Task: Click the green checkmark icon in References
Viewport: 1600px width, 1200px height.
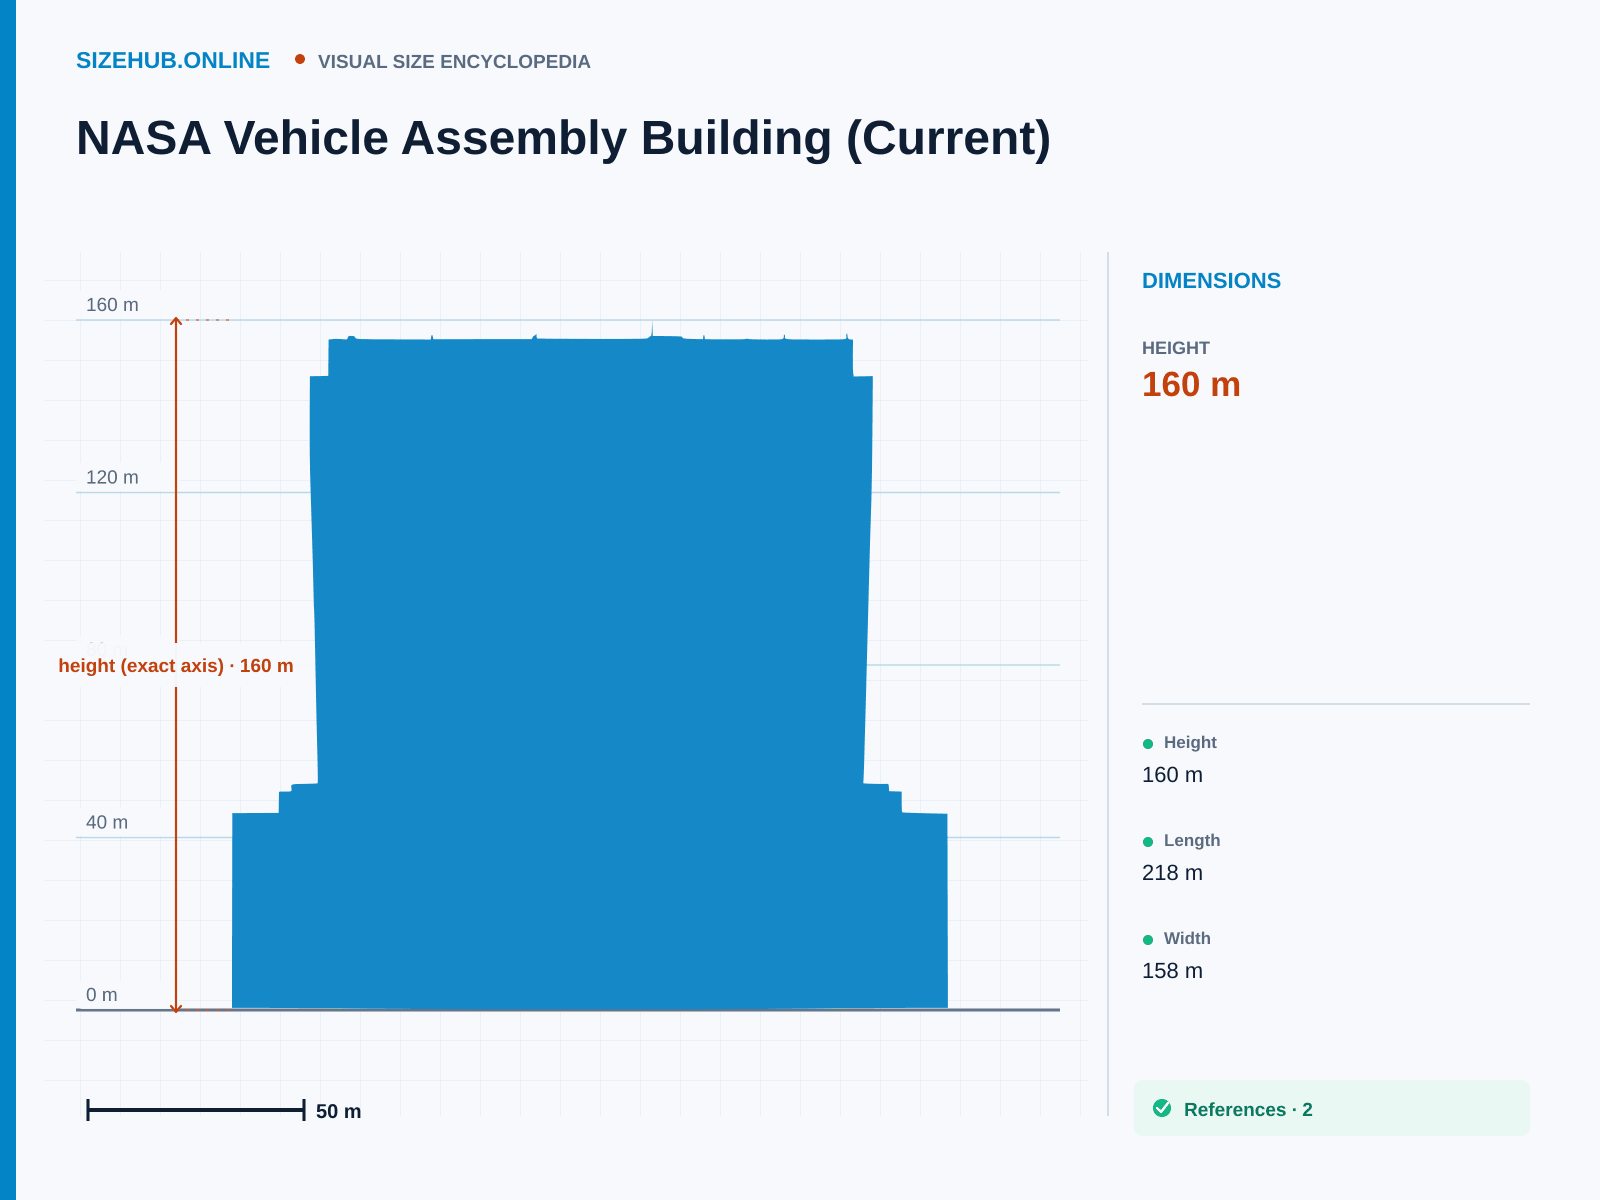Action: [x=1162, y=1108]
